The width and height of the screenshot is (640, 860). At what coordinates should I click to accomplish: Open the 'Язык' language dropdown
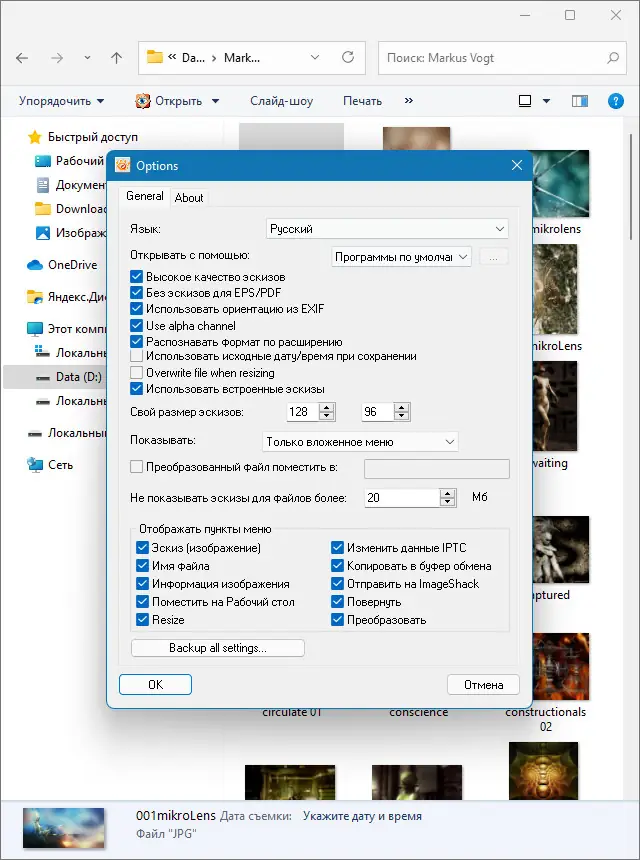click(x=387, y=229)
